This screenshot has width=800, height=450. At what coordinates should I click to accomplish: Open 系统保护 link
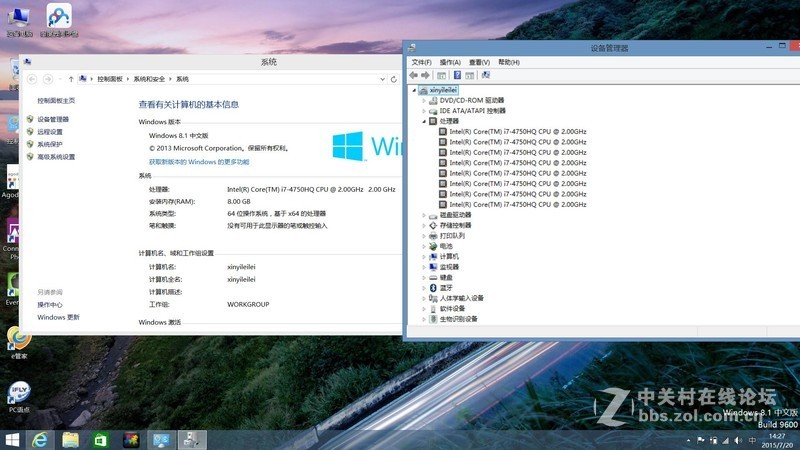tap(49, 144)
